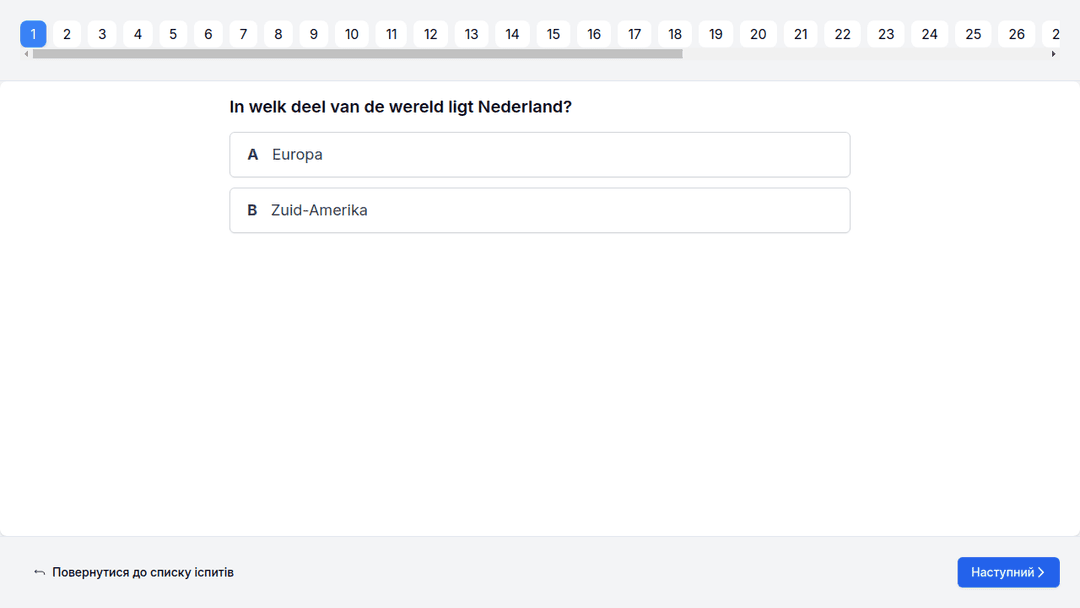Jump to question 23
Image resolution: width=1080 pixels, height=608 pixels.
[886, 34]
